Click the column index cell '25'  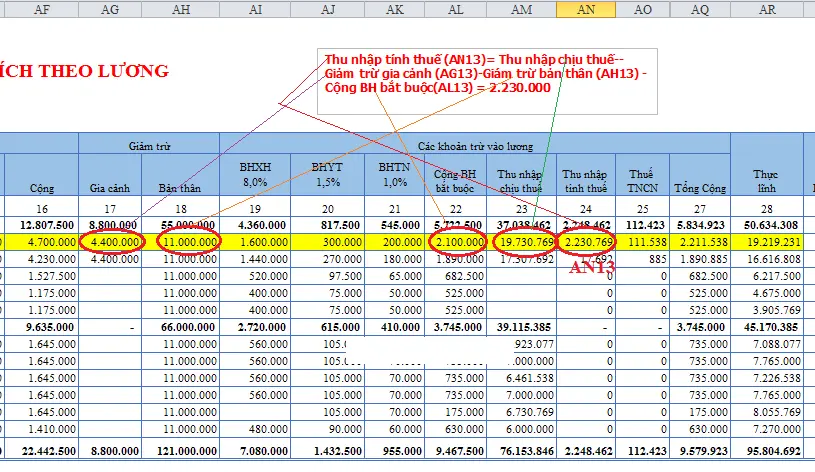click(642, 208)
